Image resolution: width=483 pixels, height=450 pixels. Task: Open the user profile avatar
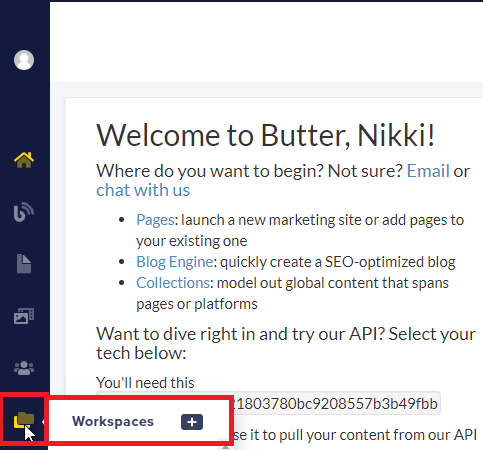coord(24,60)
